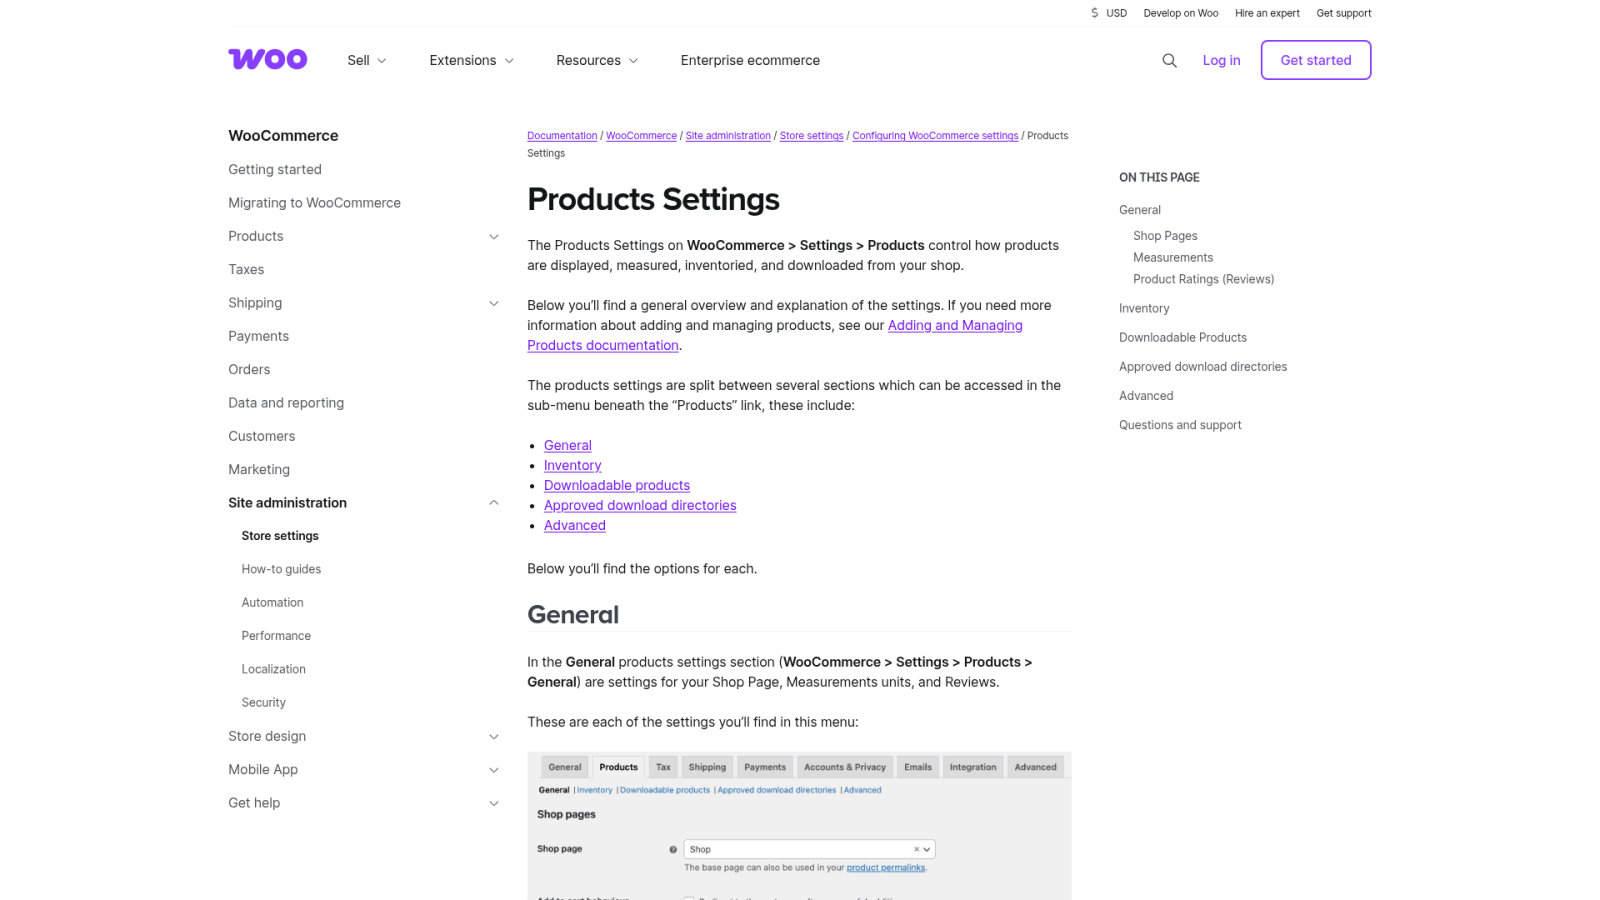Image resolution: width=1600 pixels, height=900 pixels.
Task: Click WooCommerce breadcrumb link
Action: [x=641, y=136]
